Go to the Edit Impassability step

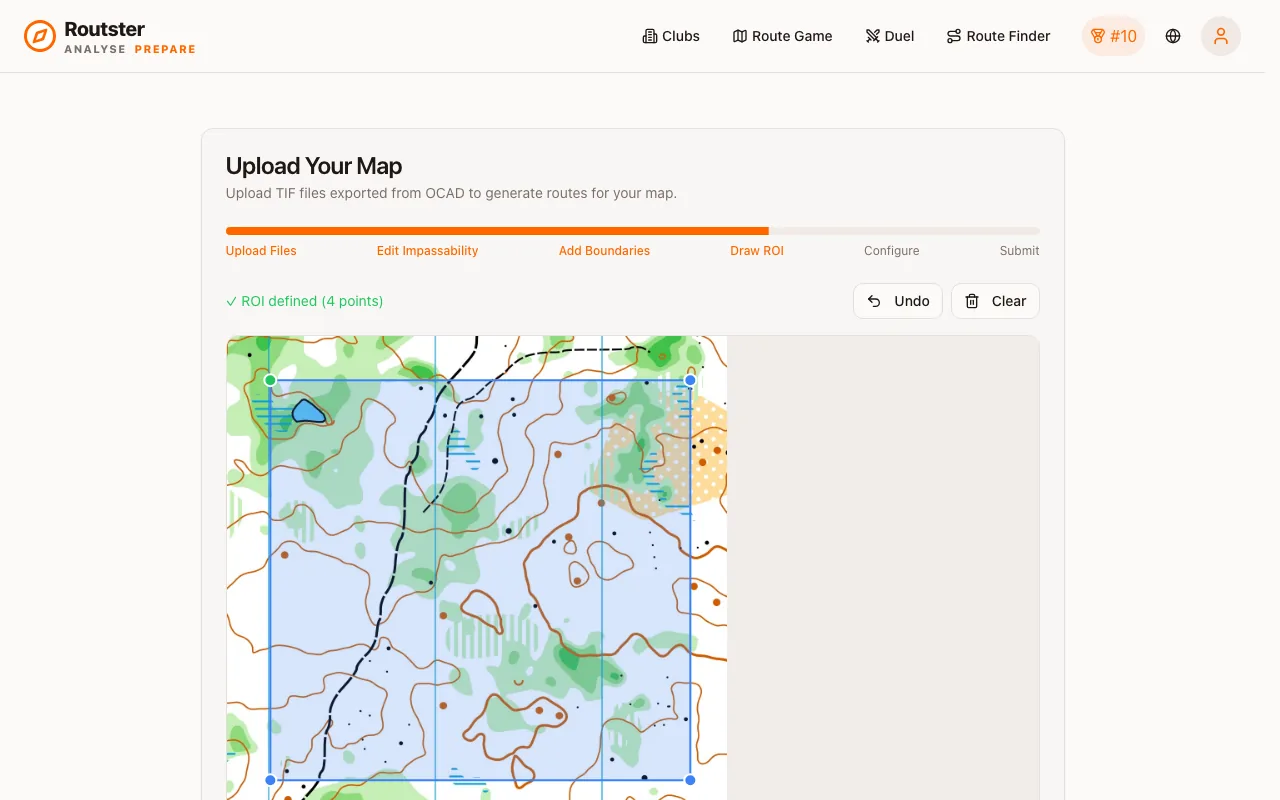click(x=427, y=251)
